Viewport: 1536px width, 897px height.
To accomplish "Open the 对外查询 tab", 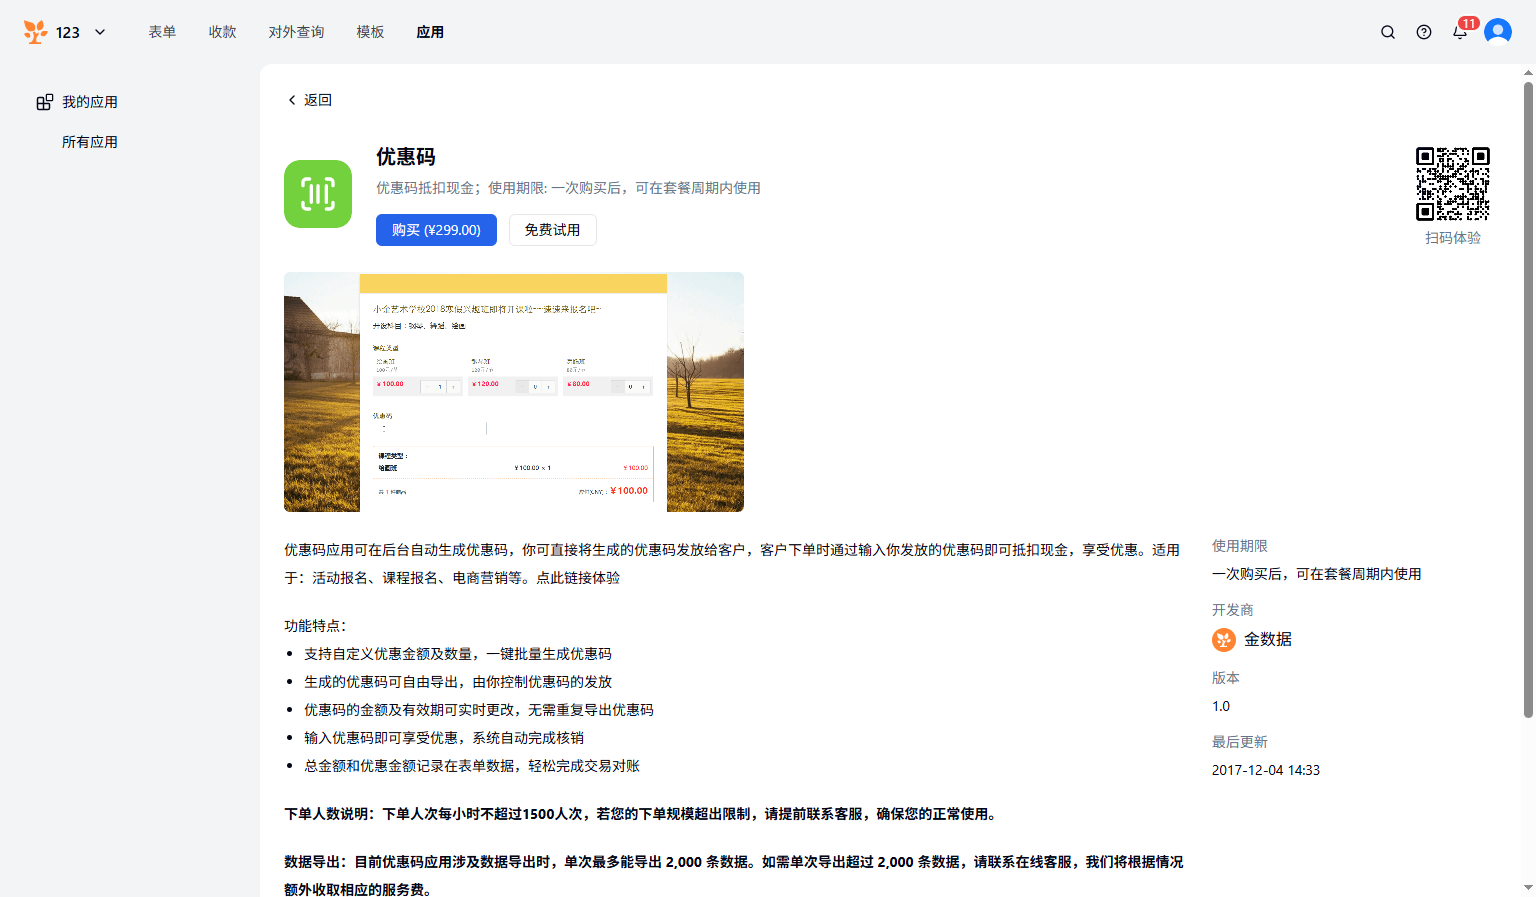I will click(296, 32).
